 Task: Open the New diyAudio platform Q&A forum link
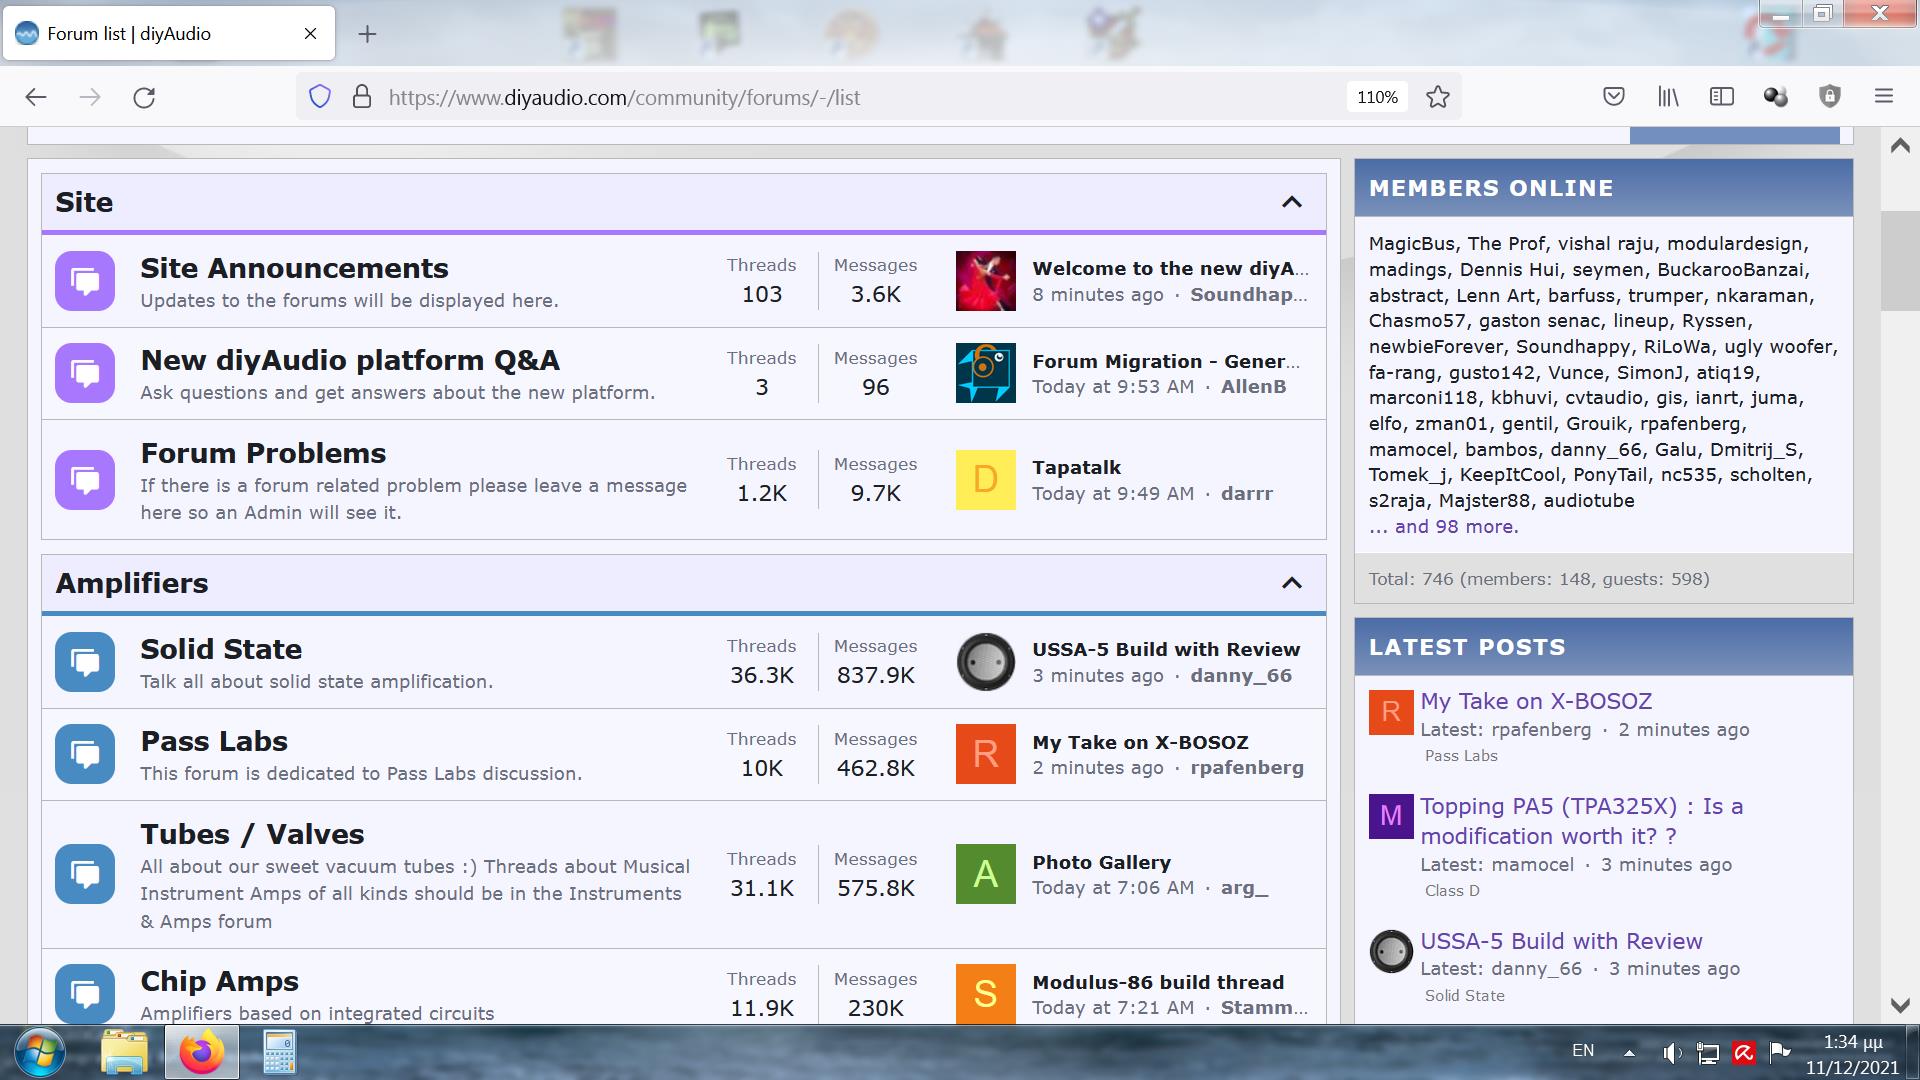point(350,360)
